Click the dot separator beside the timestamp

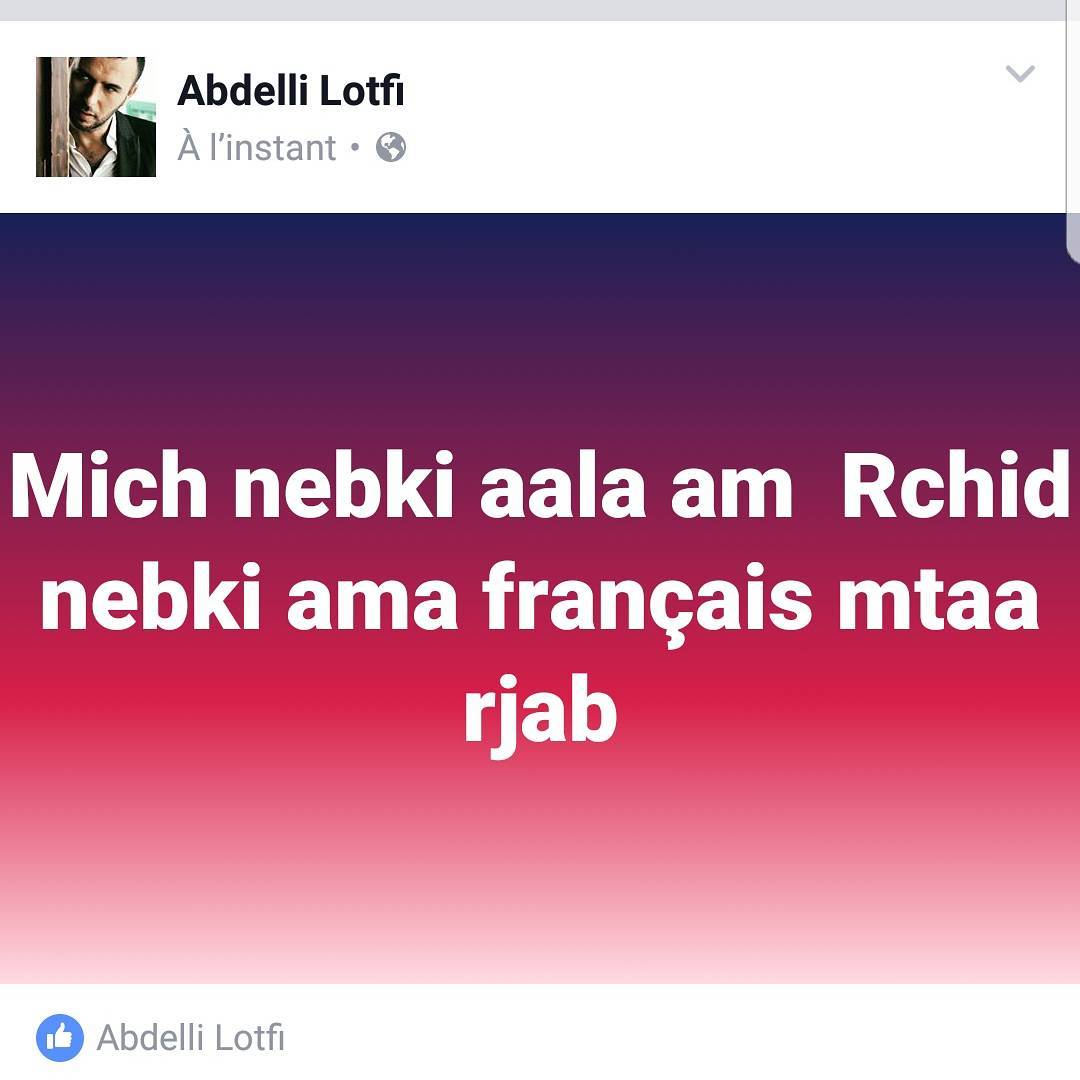point(355,147)
